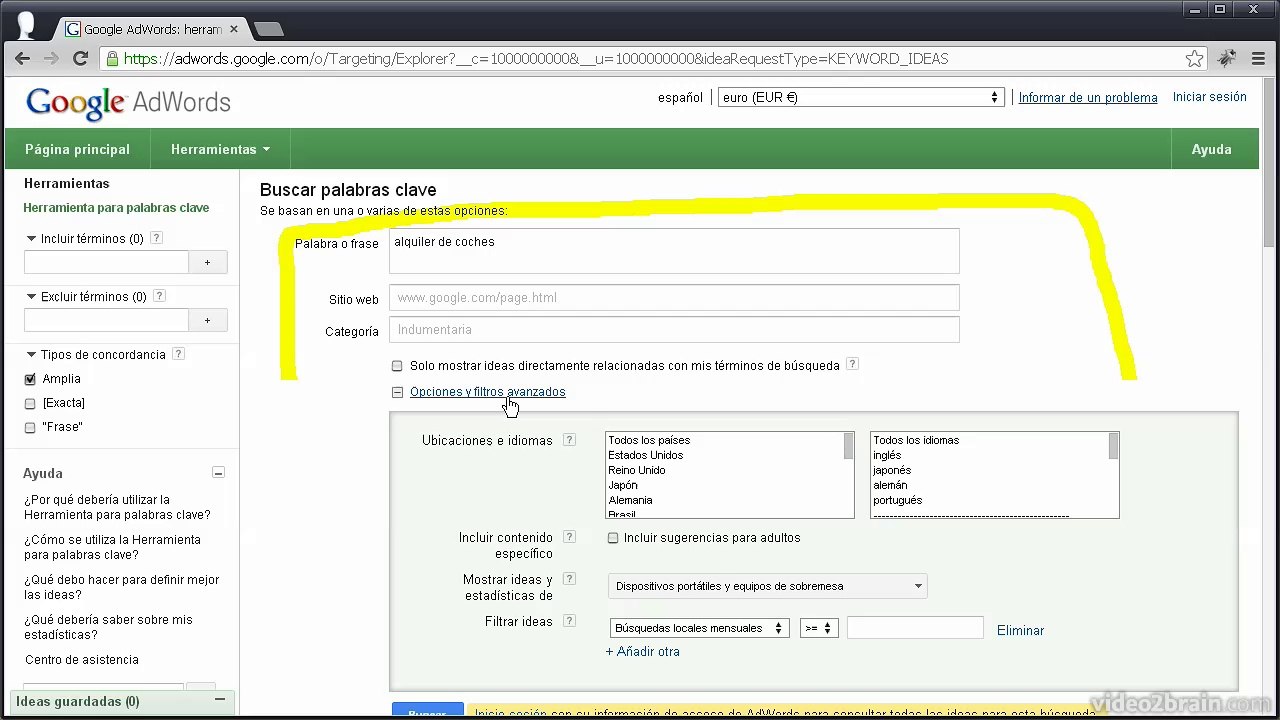Image resolution: width=1280 pixels, height=720 pixels.
Task: Click the filter value field beside >=
Action: (x=915, y=628)
